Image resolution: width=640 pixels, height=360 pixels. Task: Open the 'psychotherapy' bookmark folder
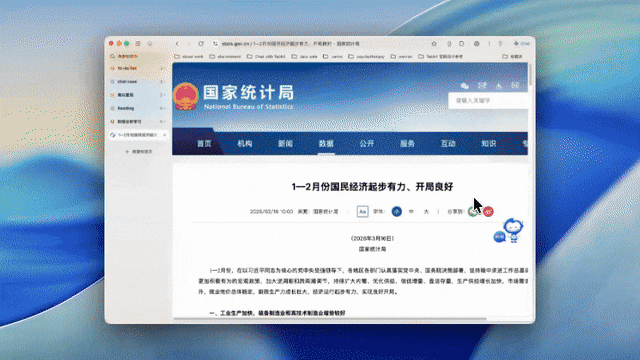click(367, 56)
